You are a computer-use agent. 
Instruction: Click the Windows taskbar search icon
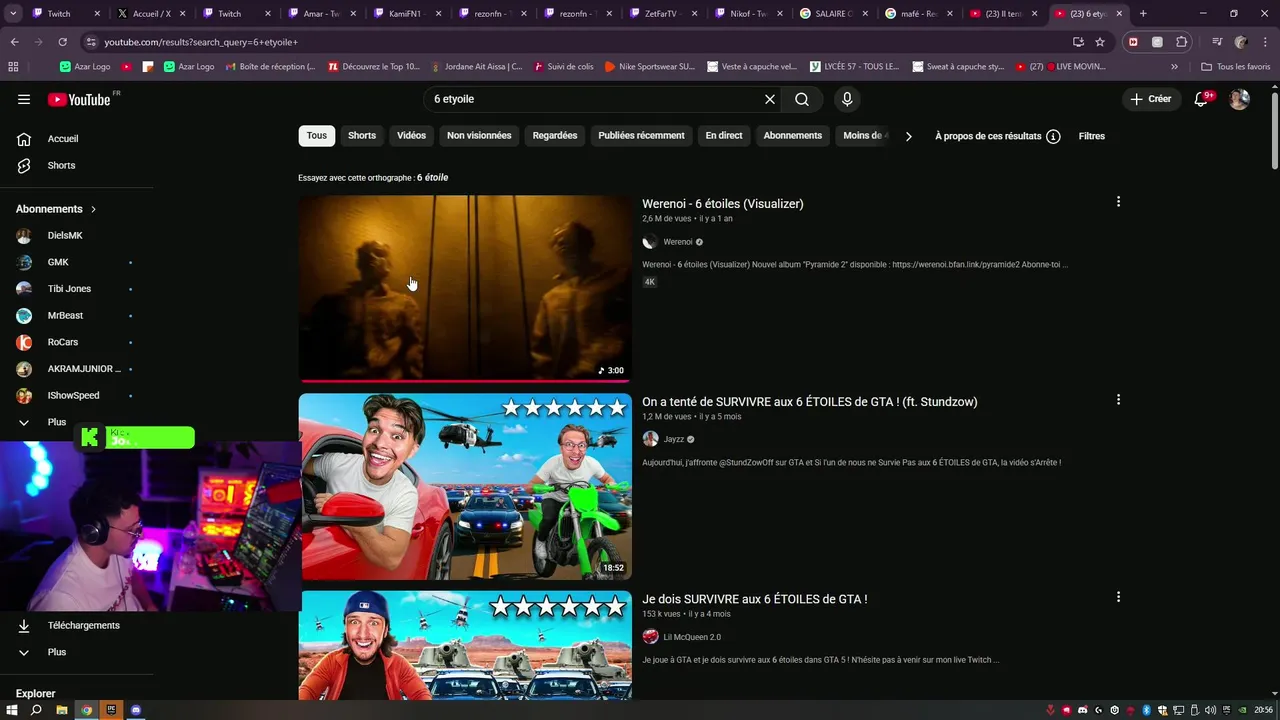pos(36,710)
